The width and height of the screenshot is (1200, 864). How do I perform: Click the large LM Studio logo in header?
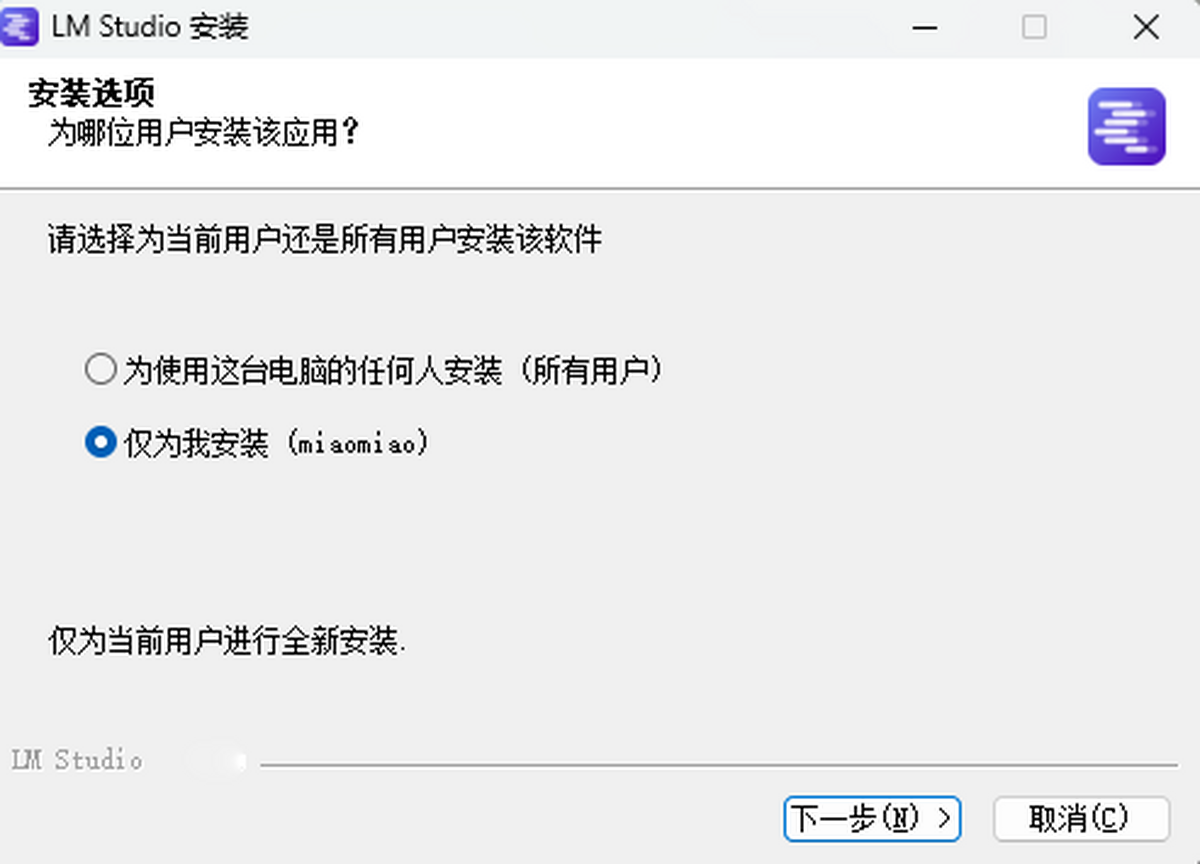(1127, 126)
